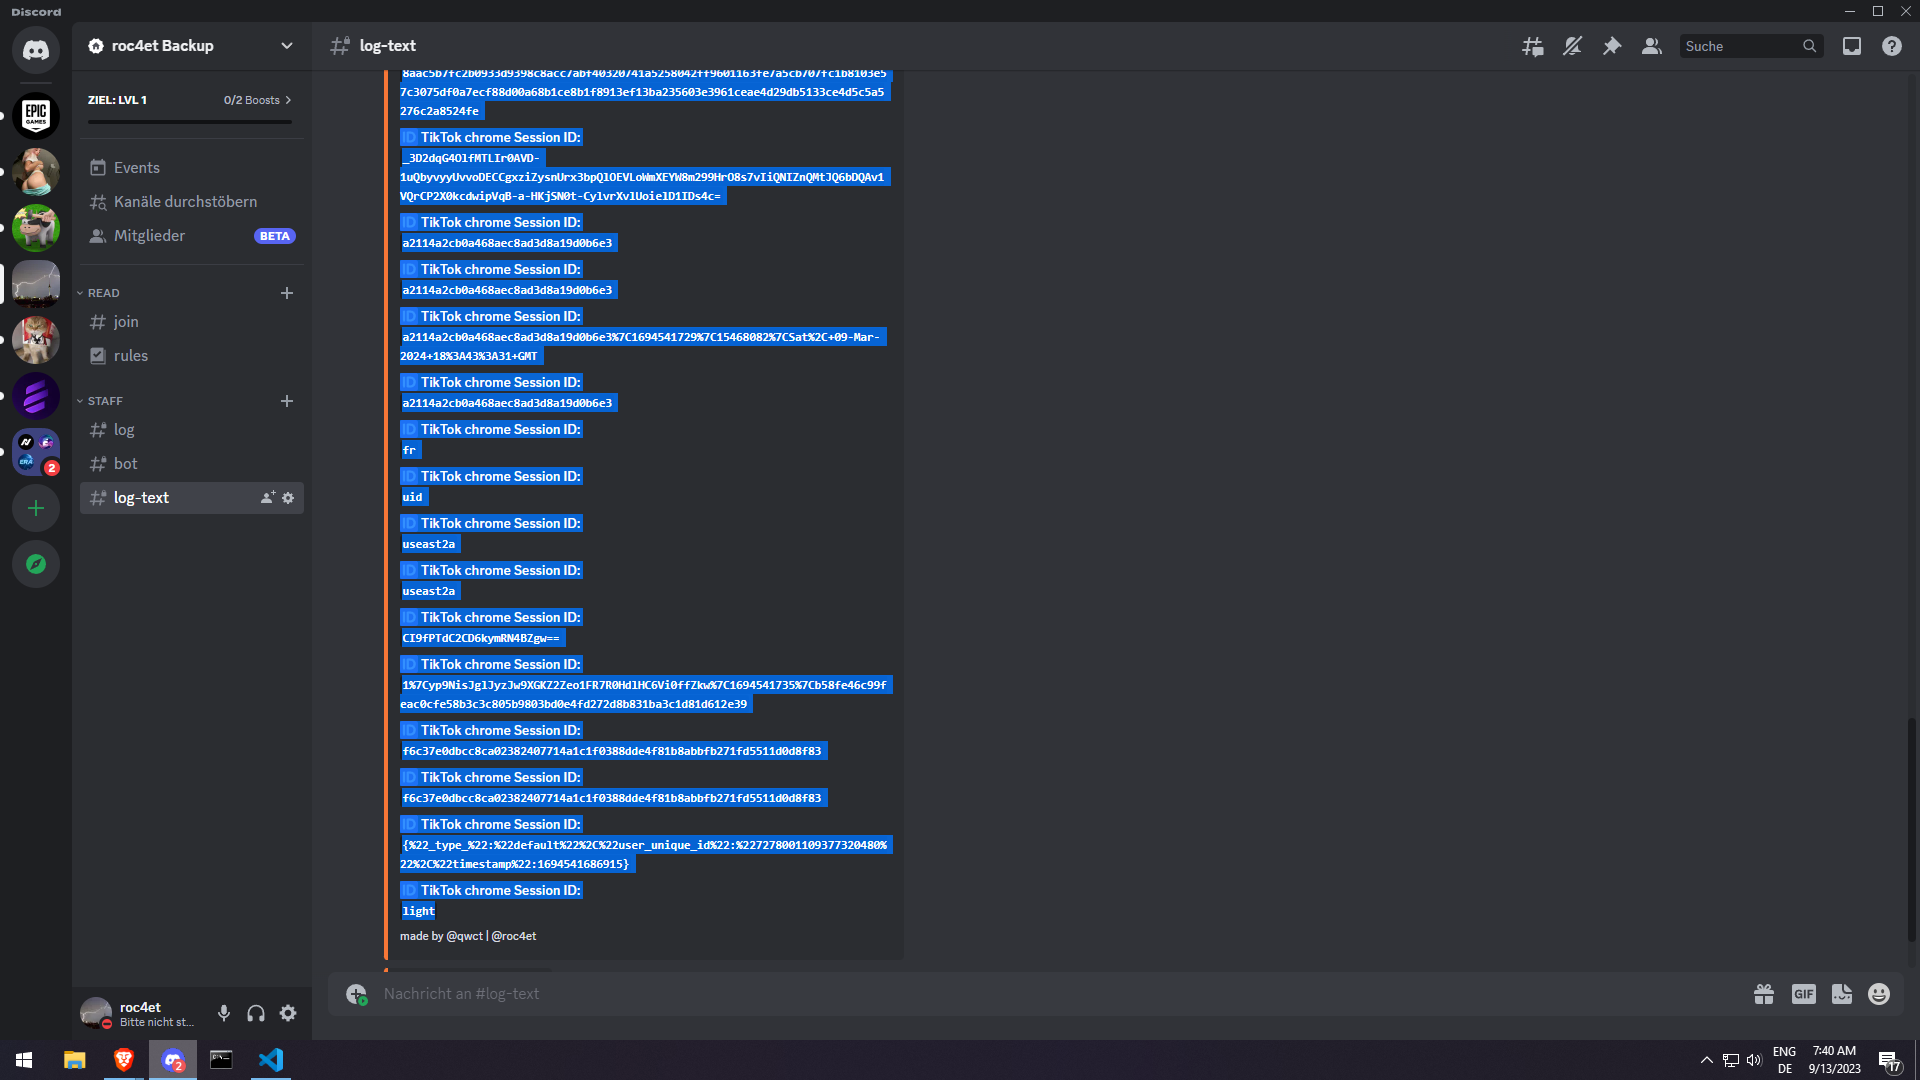The width and height of the screenshot is (1920, 1080).
Task: Open the GIF picker
Action: 1803,994
